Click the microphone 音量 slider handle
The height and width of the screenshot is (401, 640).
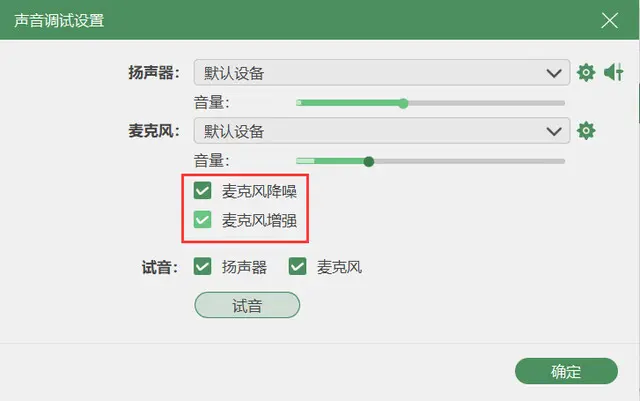(369, 162)
